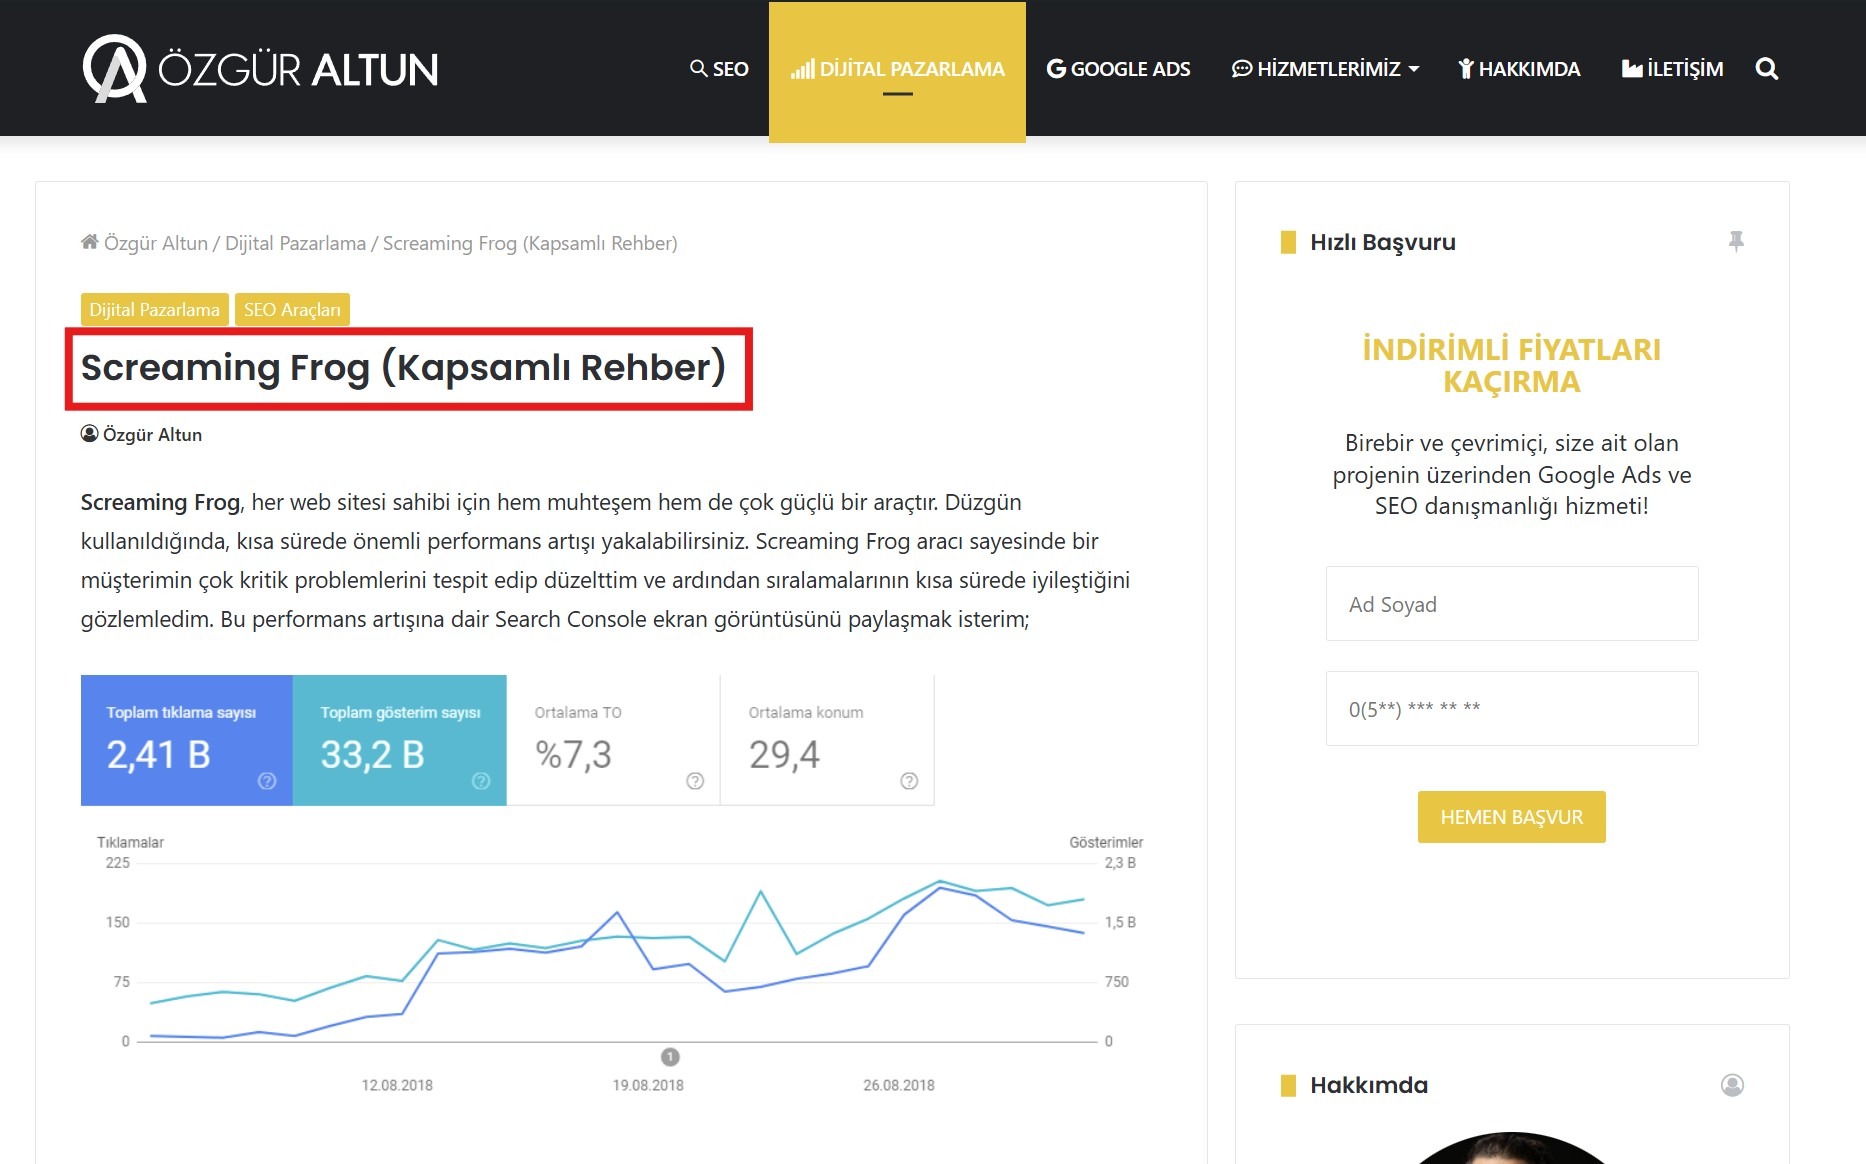Viewport: 1866px width, 1164px height.
Task: Select the Toplam gösterim sayısı card
Action: pos(400,740)
